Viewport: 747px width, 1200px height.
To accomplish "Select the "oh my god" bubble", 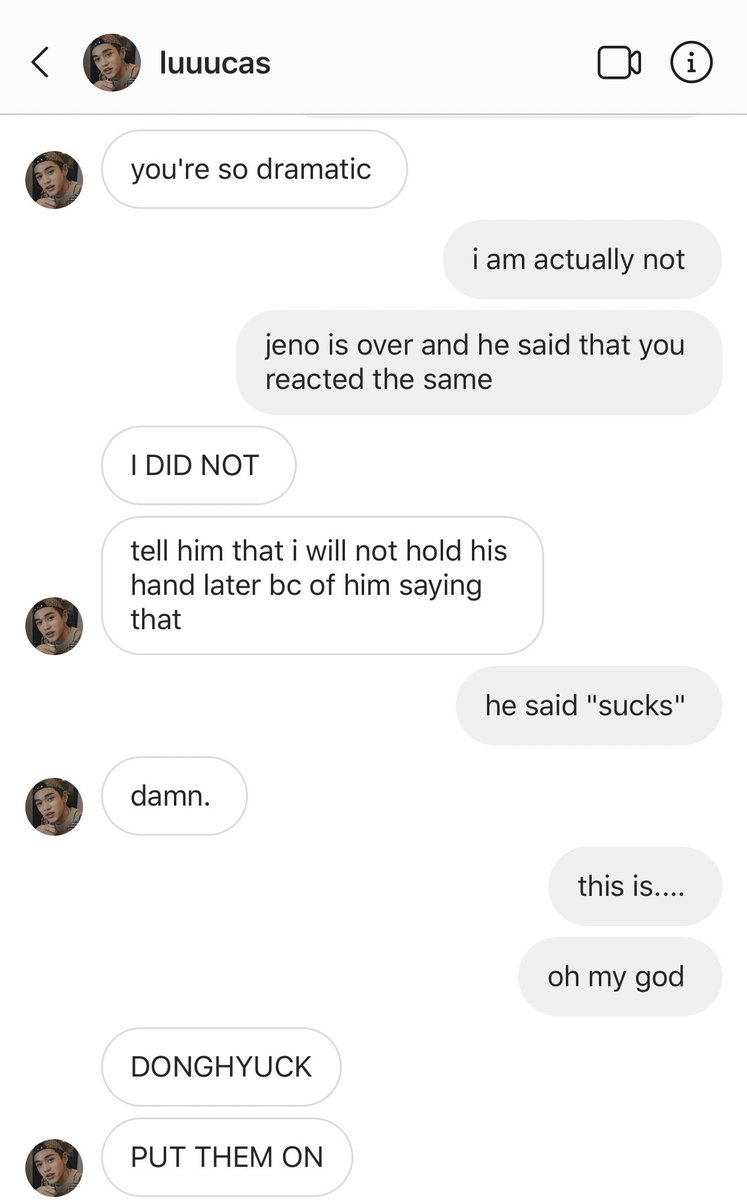I will 619,976.
